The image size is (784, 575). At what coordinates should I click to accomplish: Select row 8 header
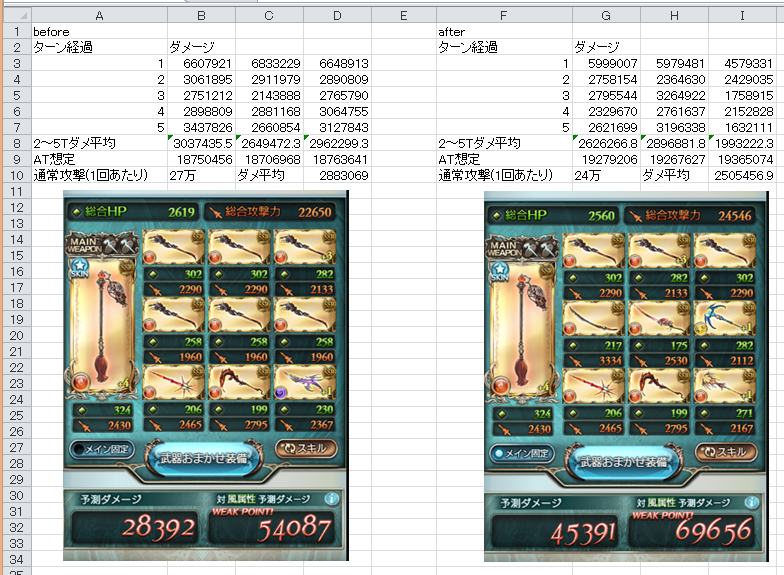(x=17, y=143)
